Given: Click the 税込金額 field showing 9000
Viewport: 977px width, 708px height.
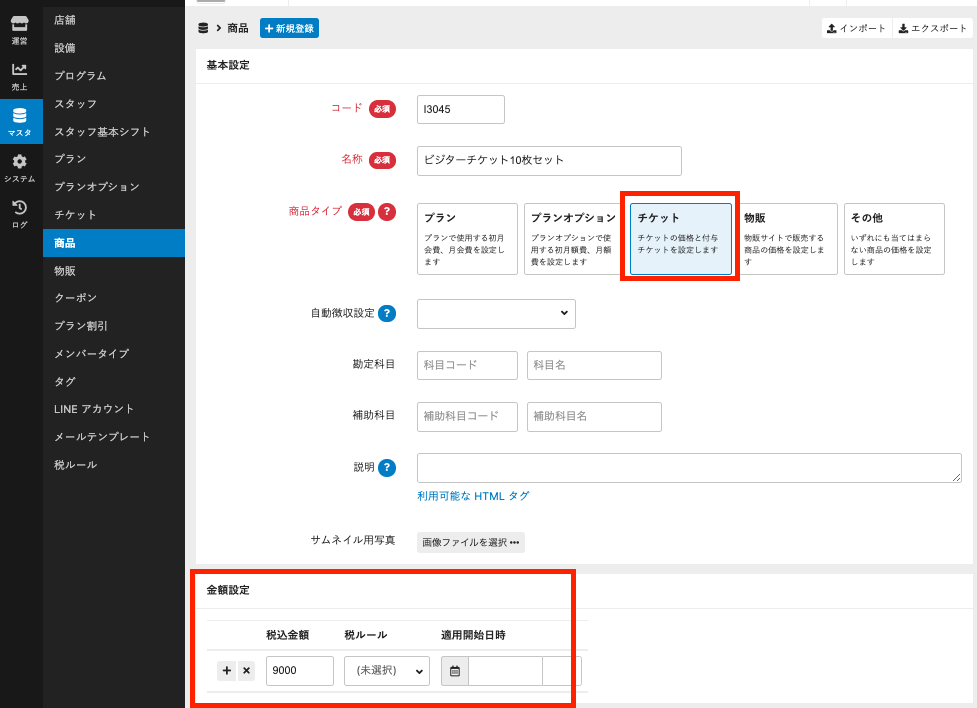Looking at the screenshot, I should [x=299, y=671].
